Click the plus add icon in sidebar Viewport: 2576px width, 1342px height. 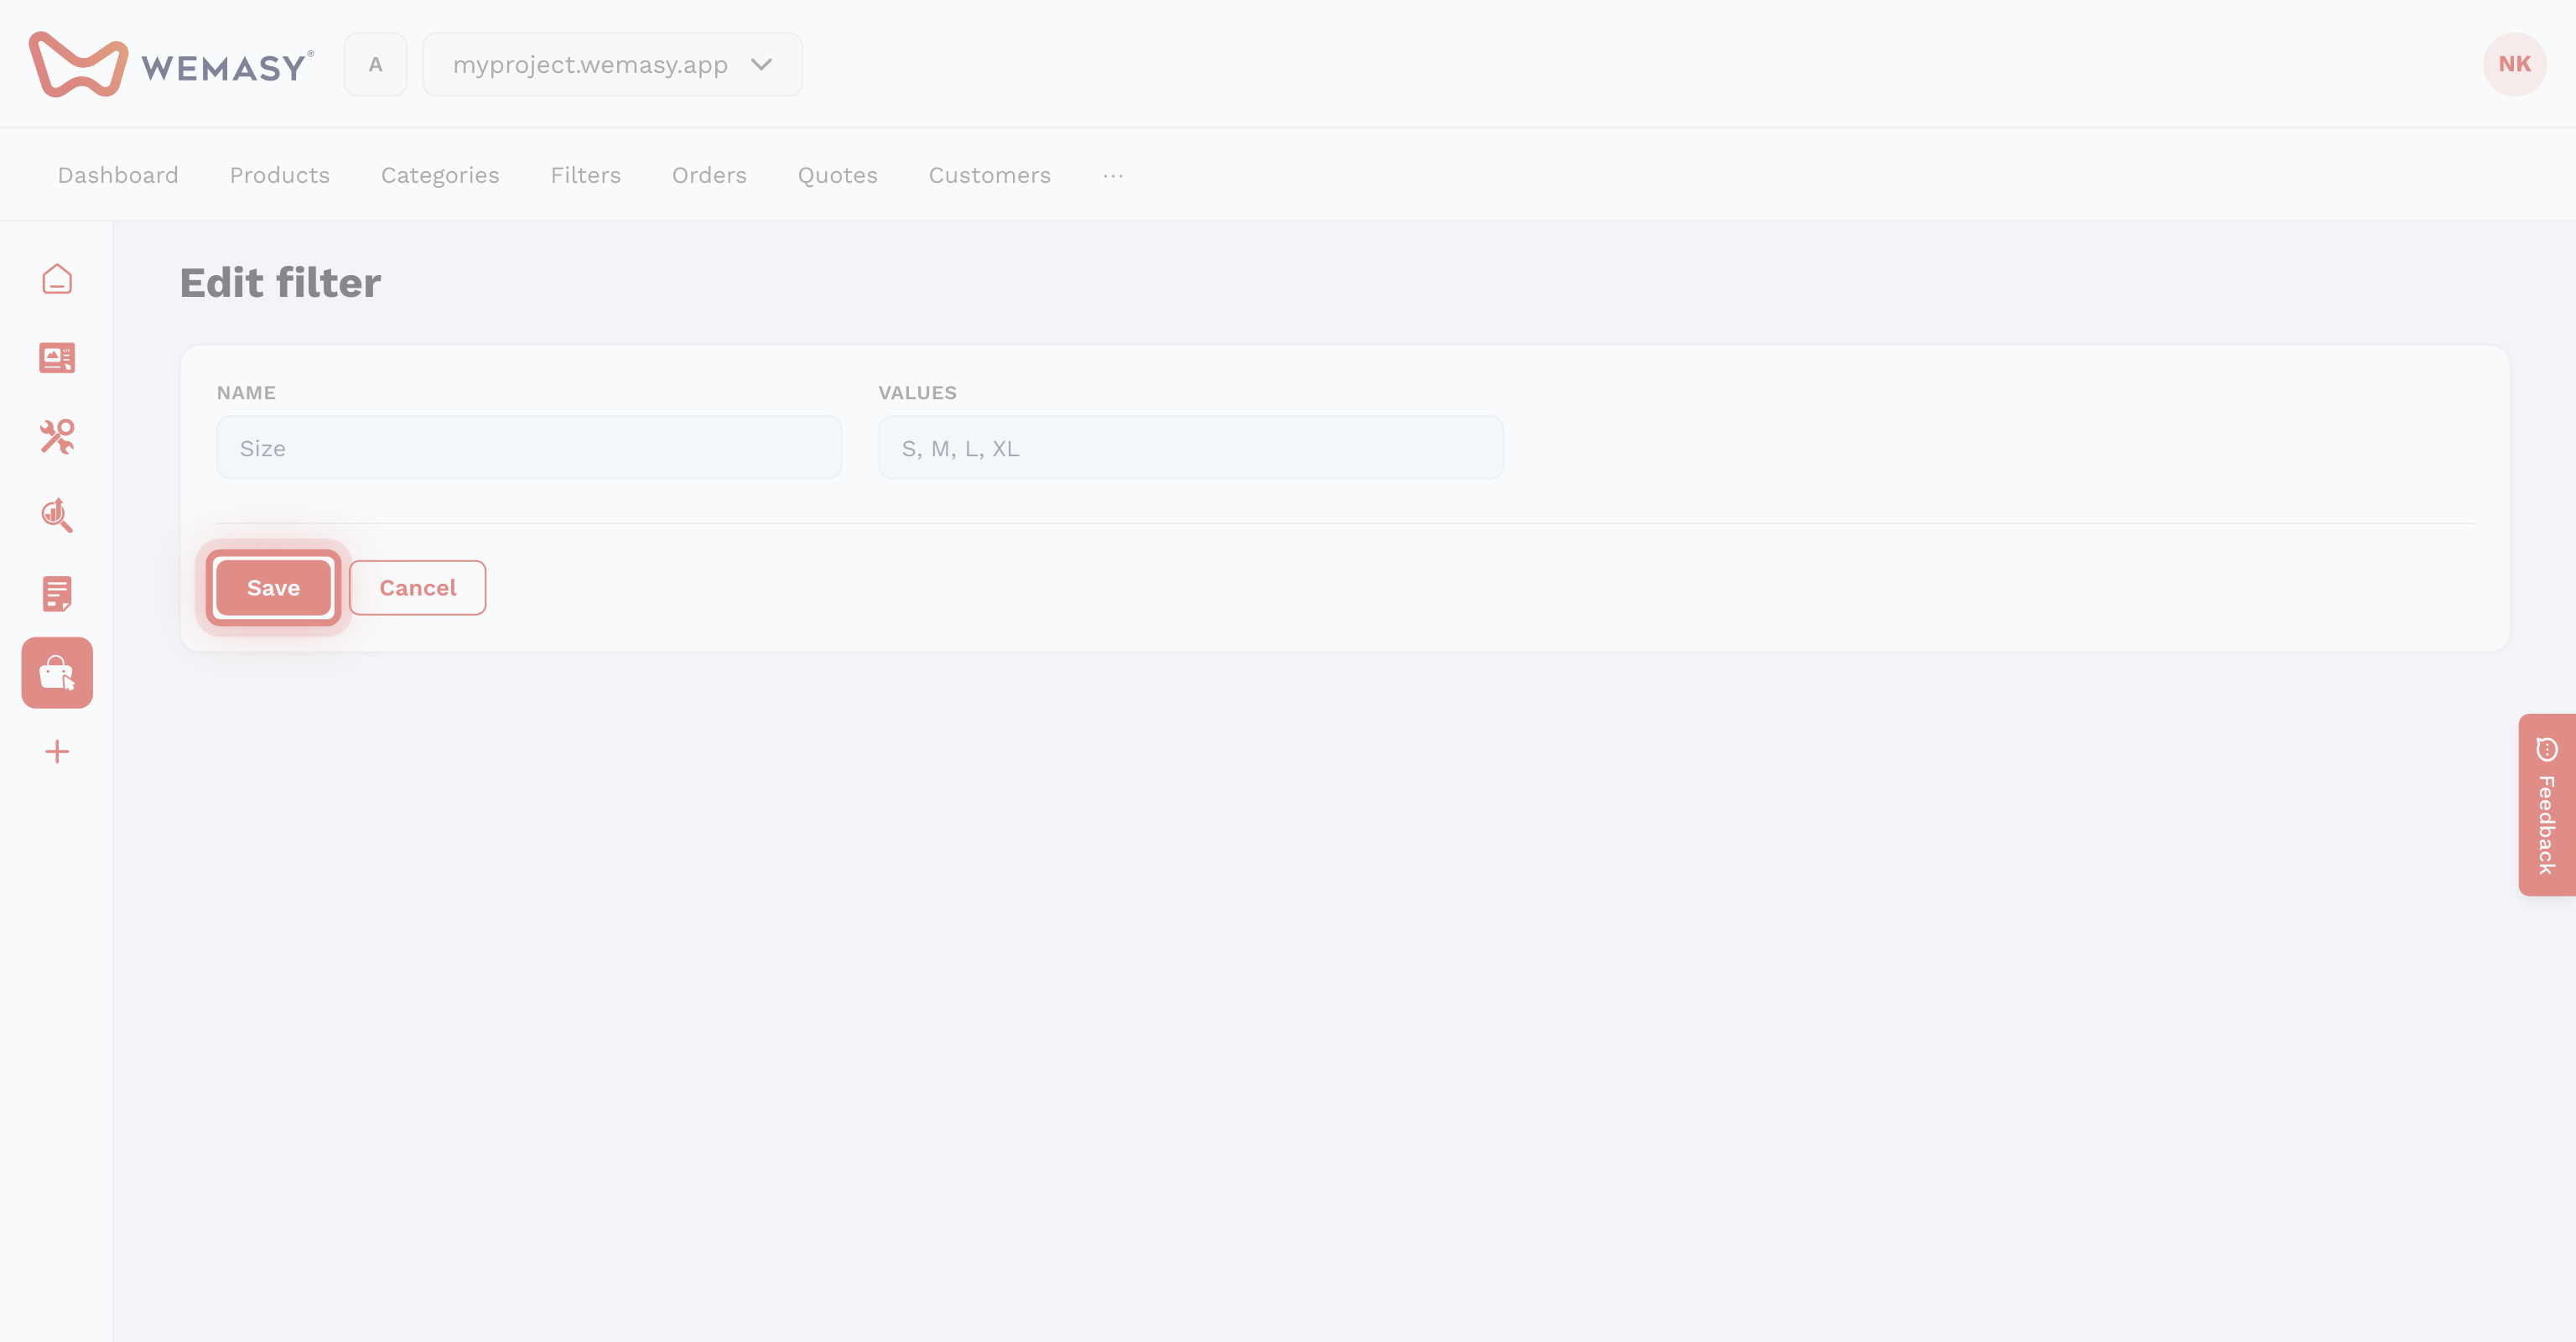click(x=57, y=752)
